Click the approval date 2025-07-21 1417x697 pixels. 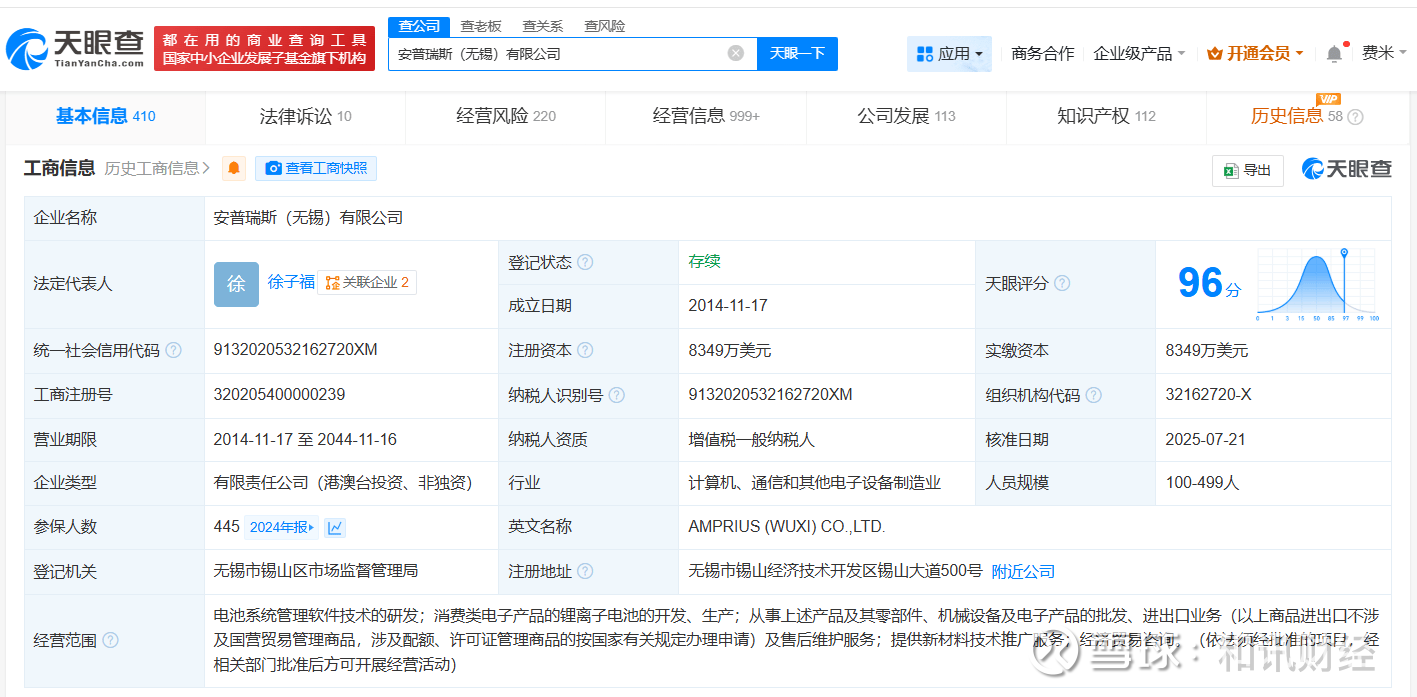click(1206, 439)
